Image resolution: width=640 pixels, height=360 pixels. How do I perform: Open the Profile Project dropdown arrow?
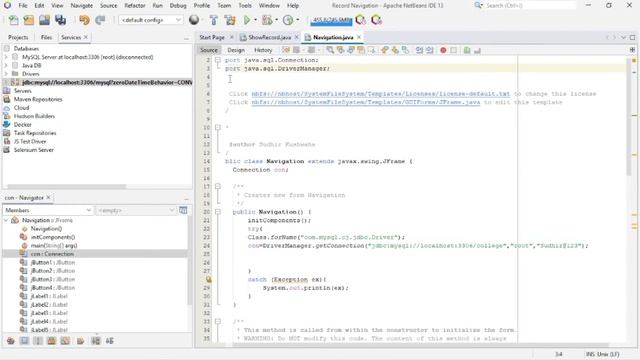click(298, 20)
